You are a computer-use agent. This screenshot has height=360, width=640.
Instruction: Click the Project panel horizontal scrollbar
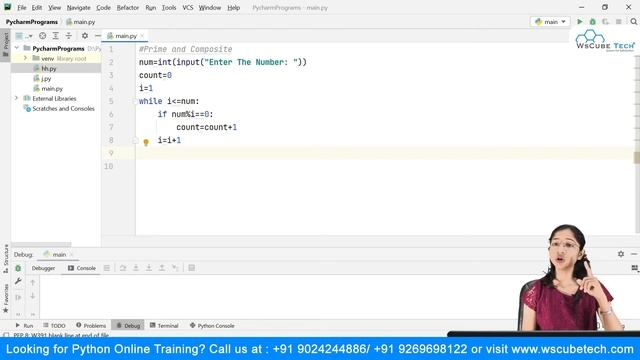pos(41,244)
